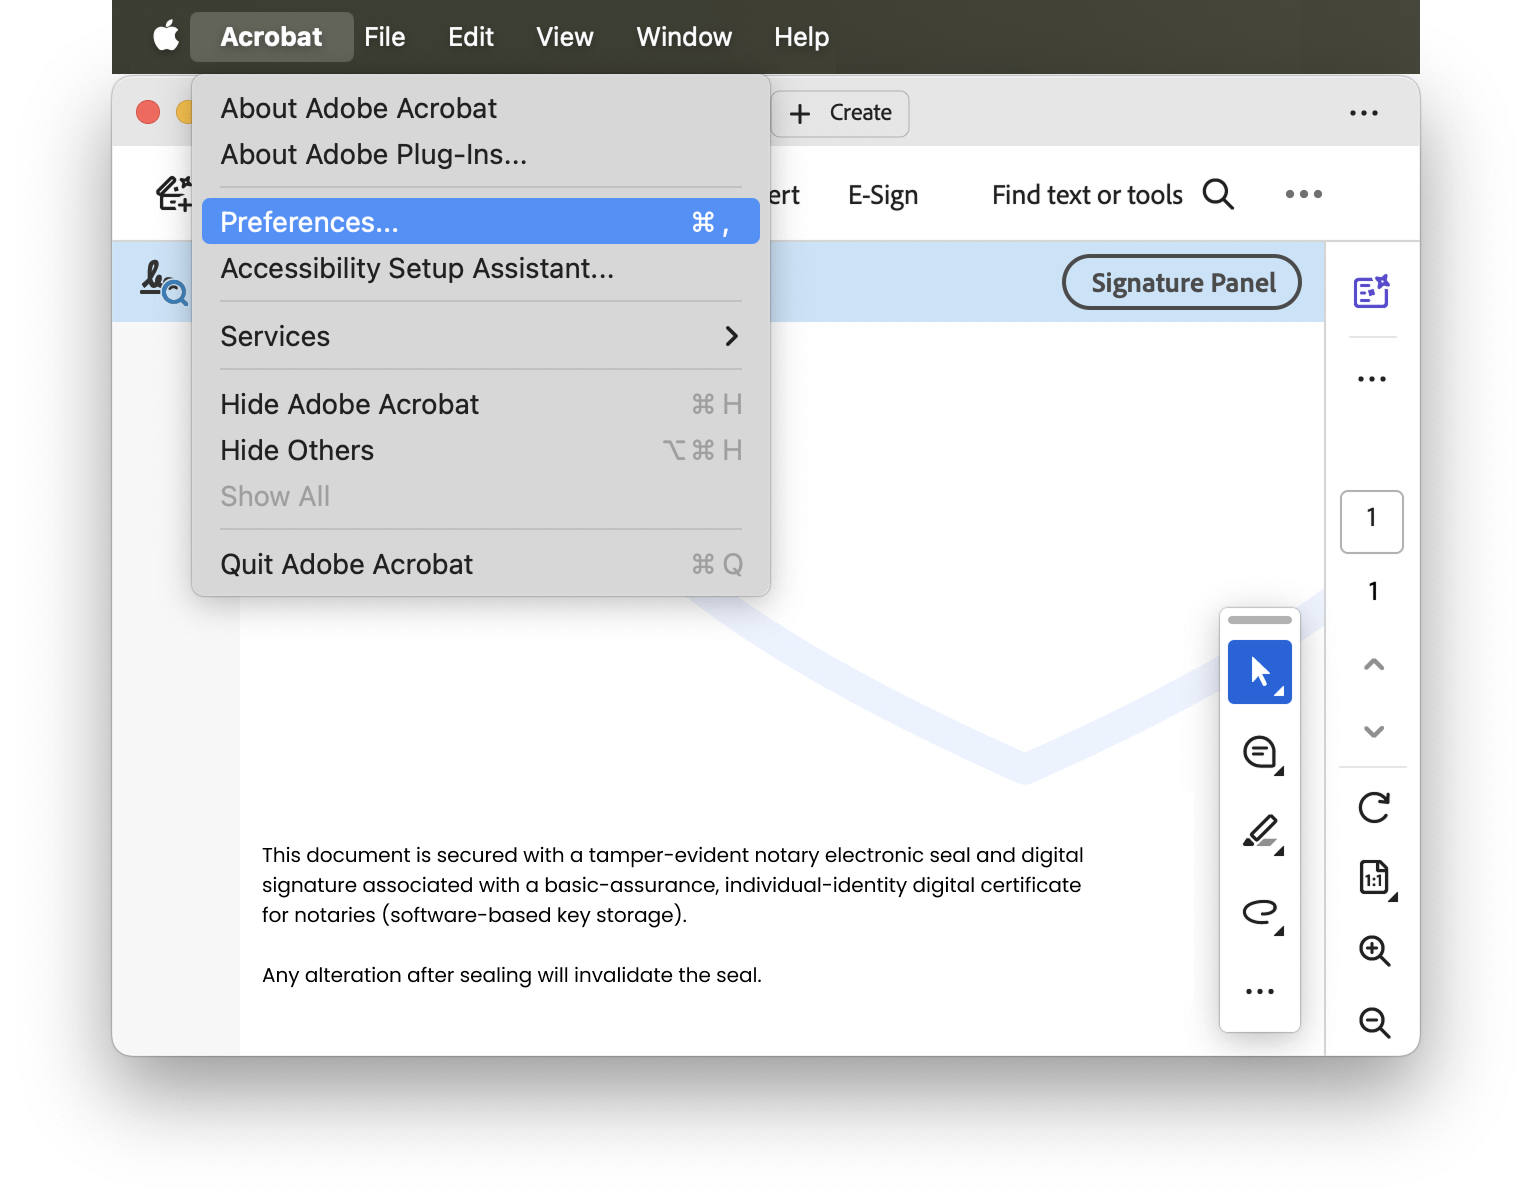Open more tools in floating toolbar
Screen dimensions: 1532x1204
tap(1260, 991)
